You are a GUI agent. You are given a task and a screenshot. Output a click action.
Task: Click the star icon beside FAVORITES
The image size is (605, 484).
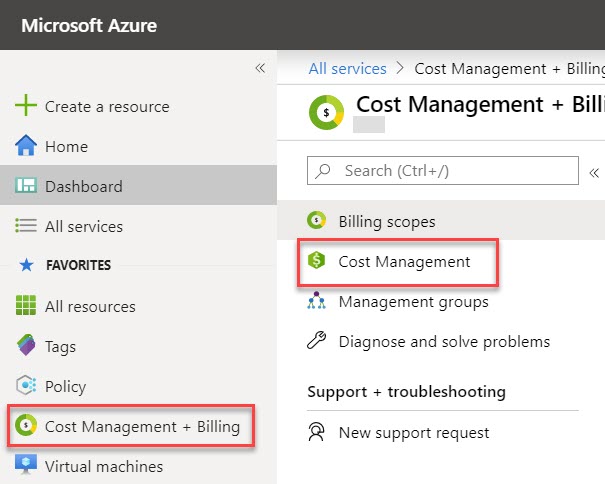(26, 266)
